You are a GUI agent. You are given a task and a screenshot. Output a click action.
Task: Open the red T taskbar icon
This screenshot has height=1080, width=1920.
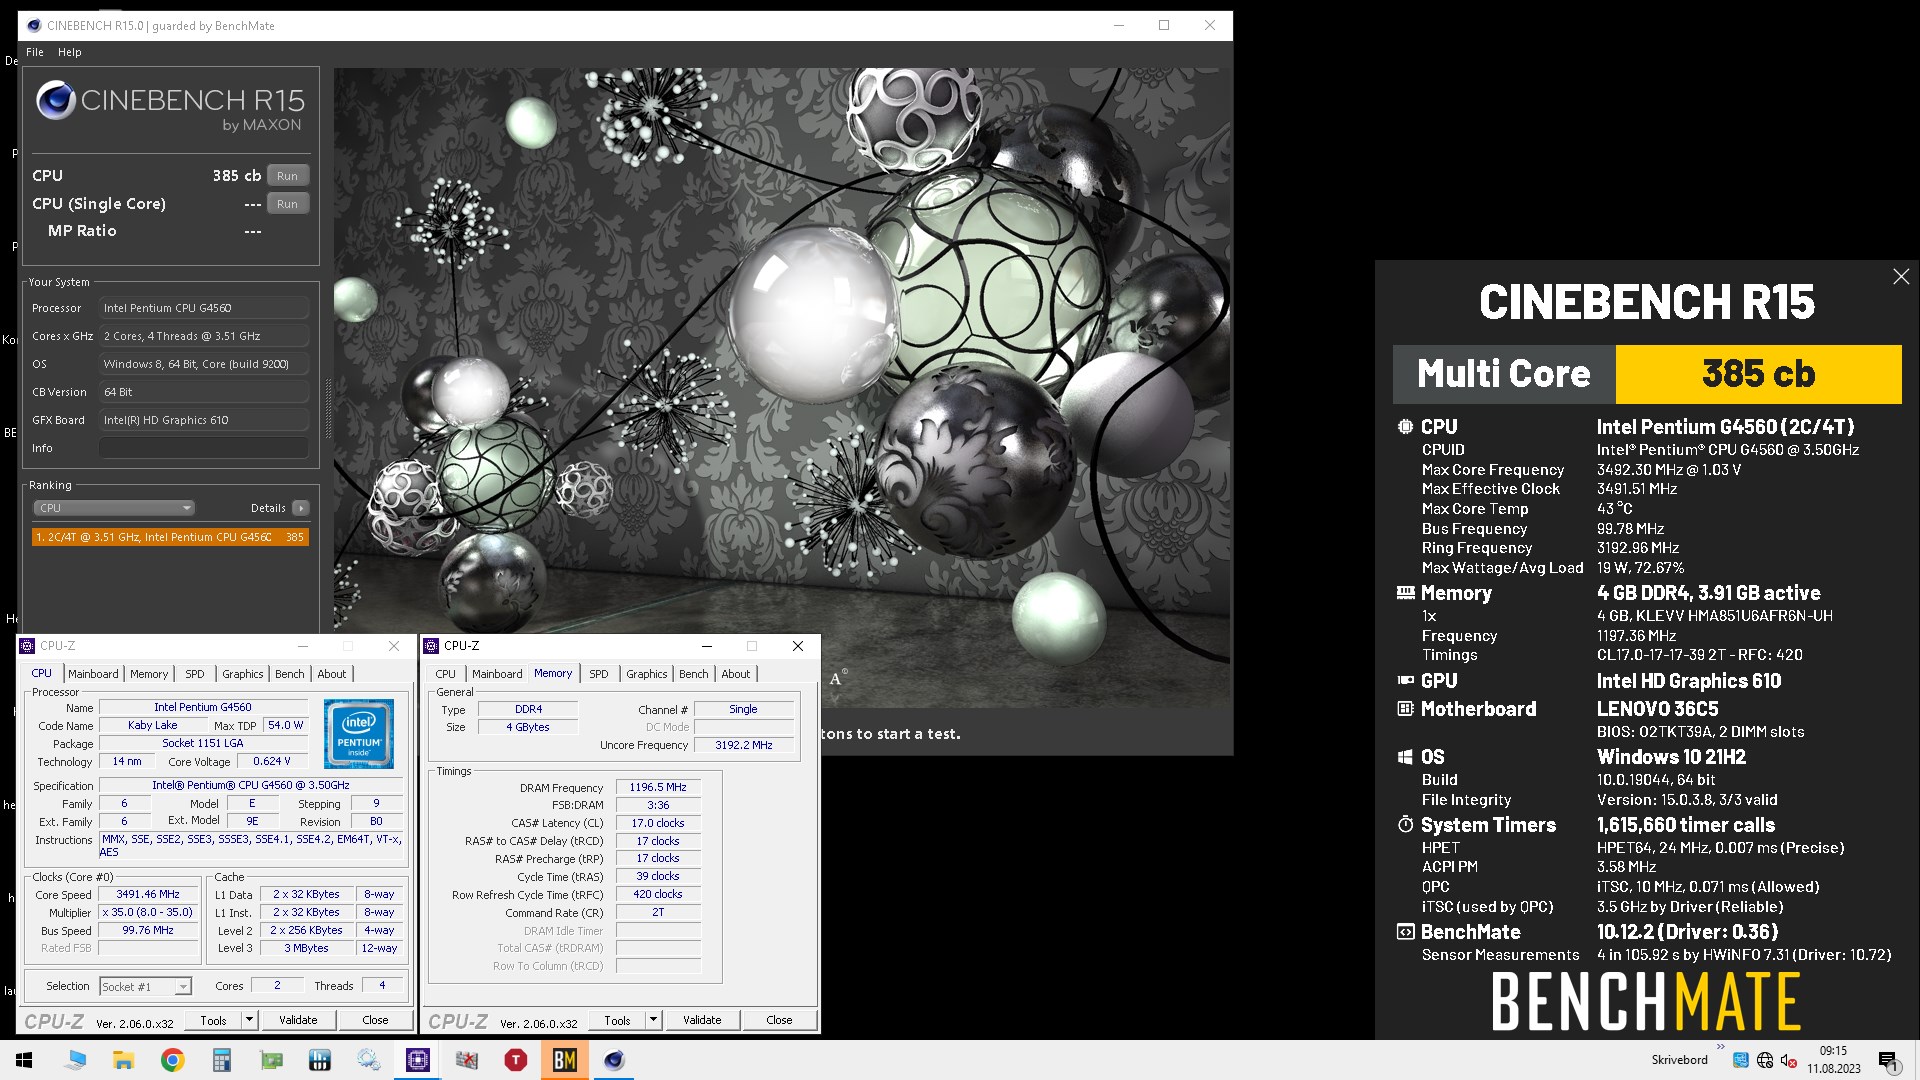[516, 1060]
